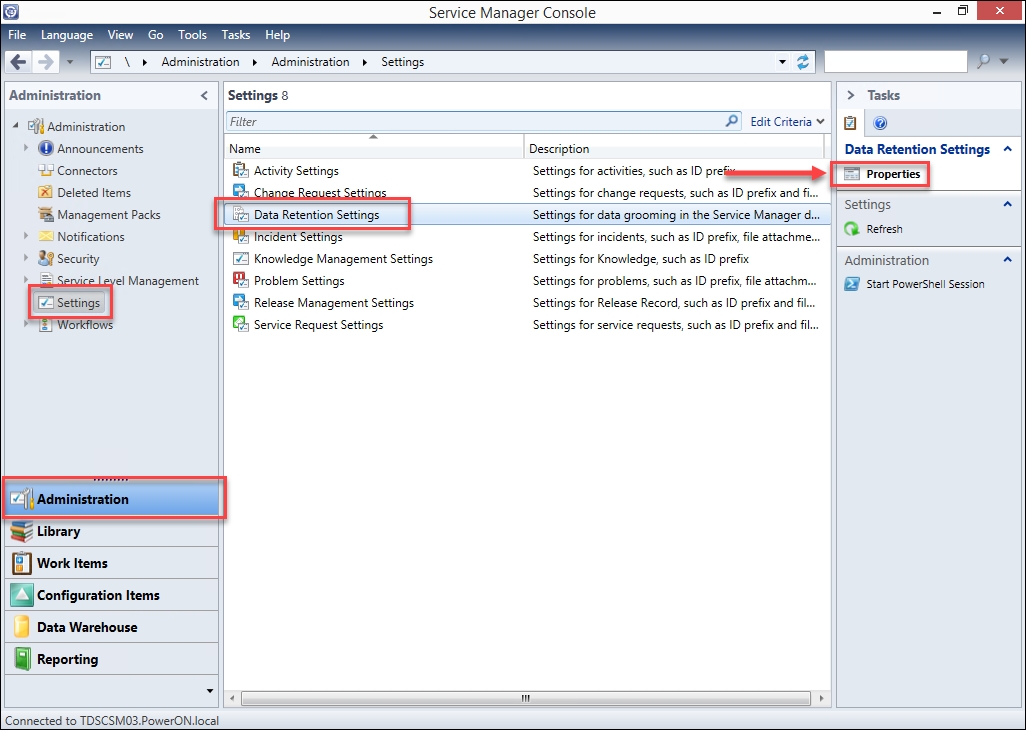Select the Data Retention Settings row
The height and width of the screenshot is (730, 1026).
[527, 215]
